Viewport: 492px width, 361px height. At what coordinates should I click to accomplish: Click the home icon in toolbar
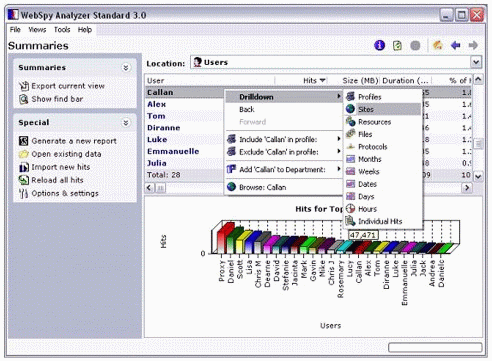pyautogui.click(x=437, y=45)
